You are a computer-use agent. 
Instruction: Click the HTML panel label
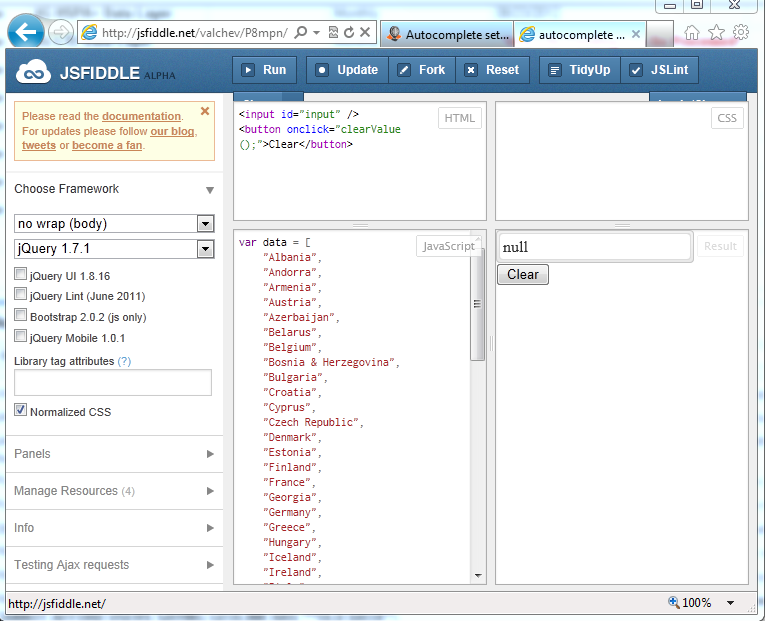pyautogui.click(x=460, y=118)
